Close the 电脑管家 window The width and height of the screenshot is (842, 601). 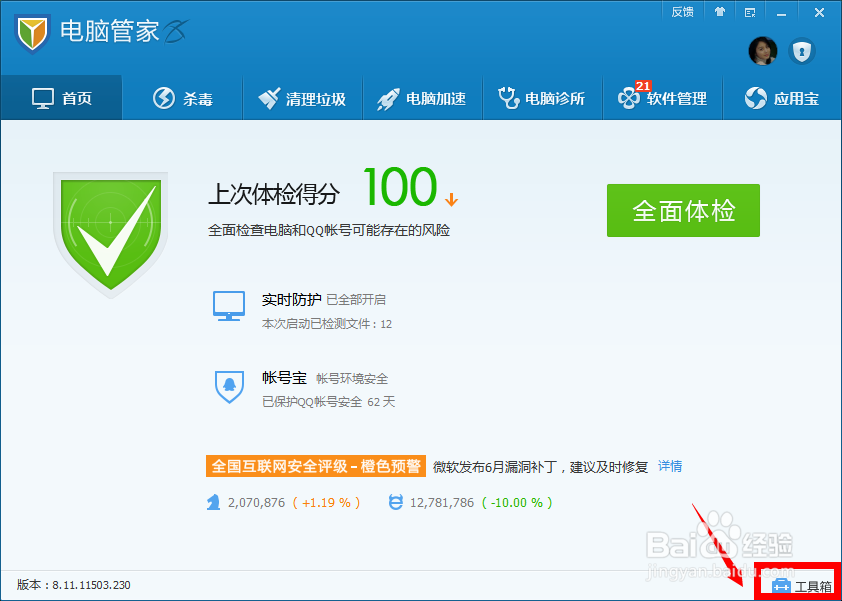819,12
